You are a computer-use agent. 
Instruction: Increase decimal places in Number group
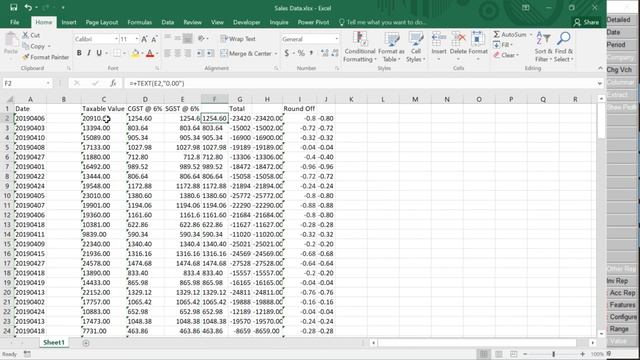coord(324,53)
